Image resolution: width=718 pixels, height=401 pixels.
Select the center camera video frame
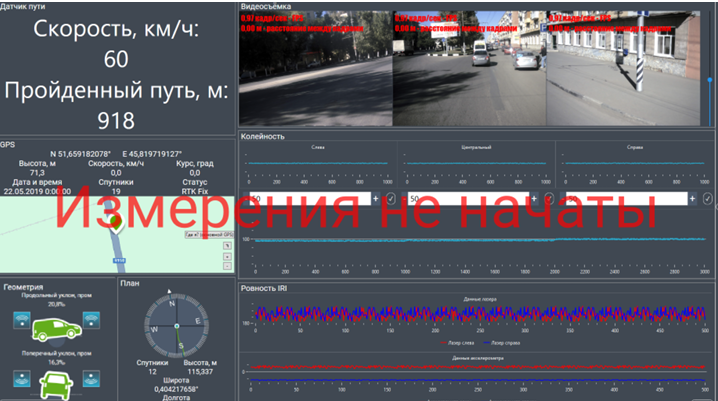(469, 68)
